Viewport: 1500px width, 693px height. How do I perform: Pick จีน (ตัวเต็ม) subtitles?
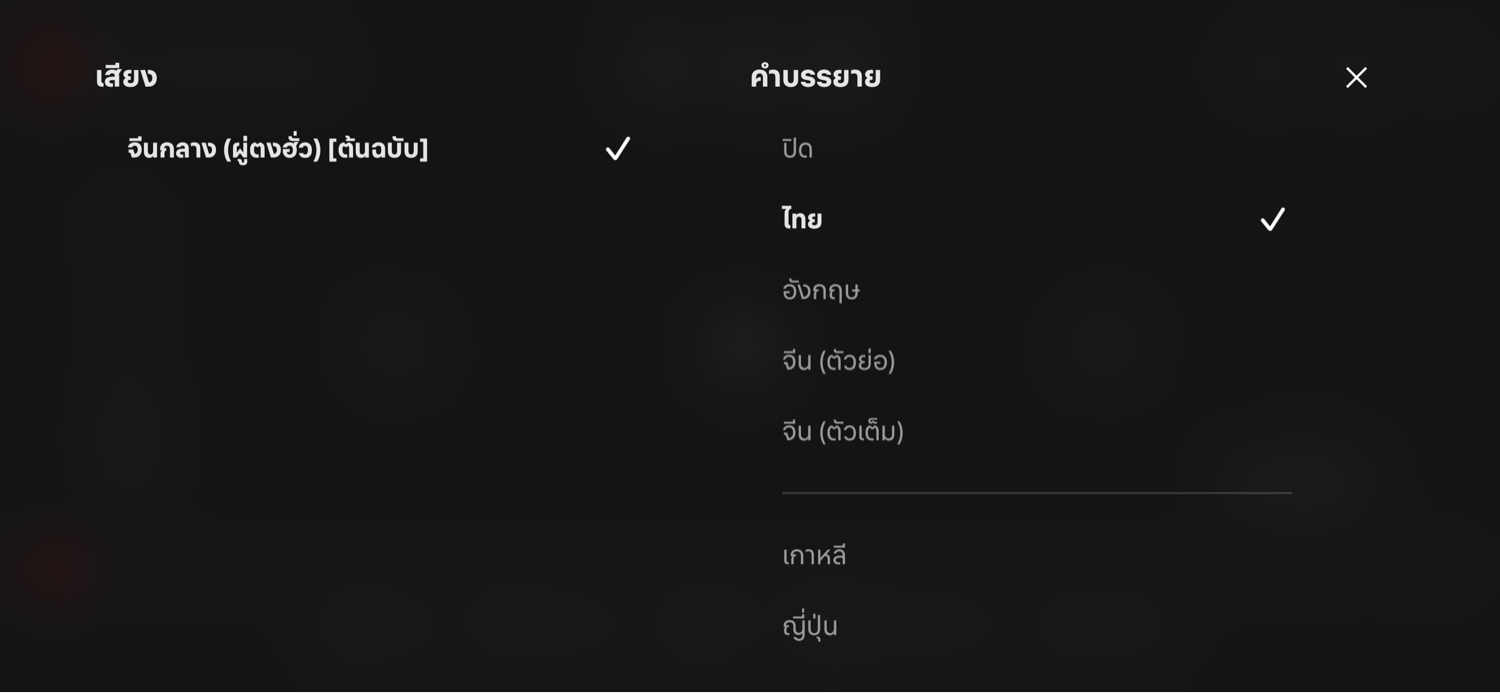click(843, 432)
